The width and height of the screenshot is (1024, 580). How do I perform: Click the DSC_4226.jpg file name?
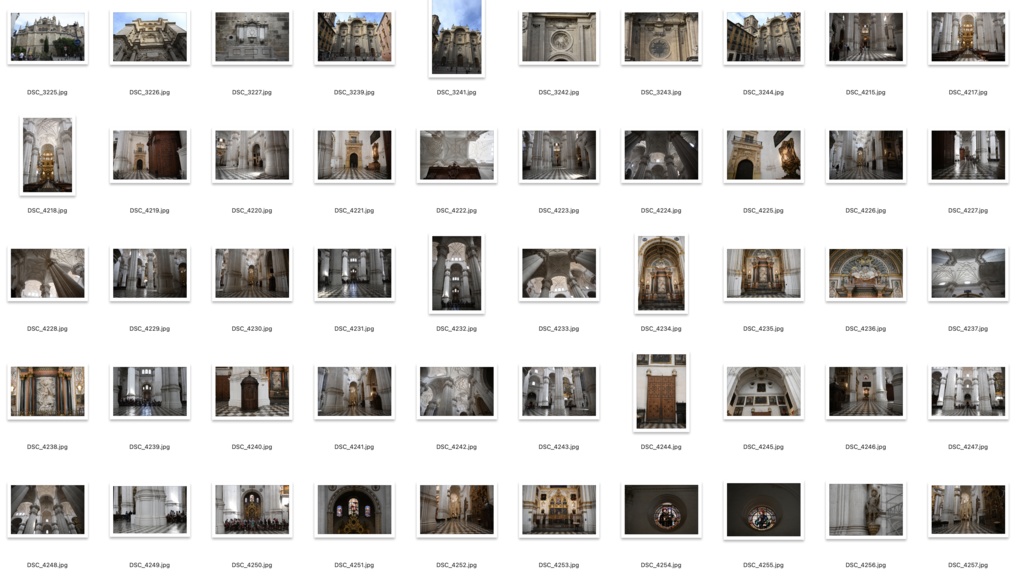coord(866,211)
